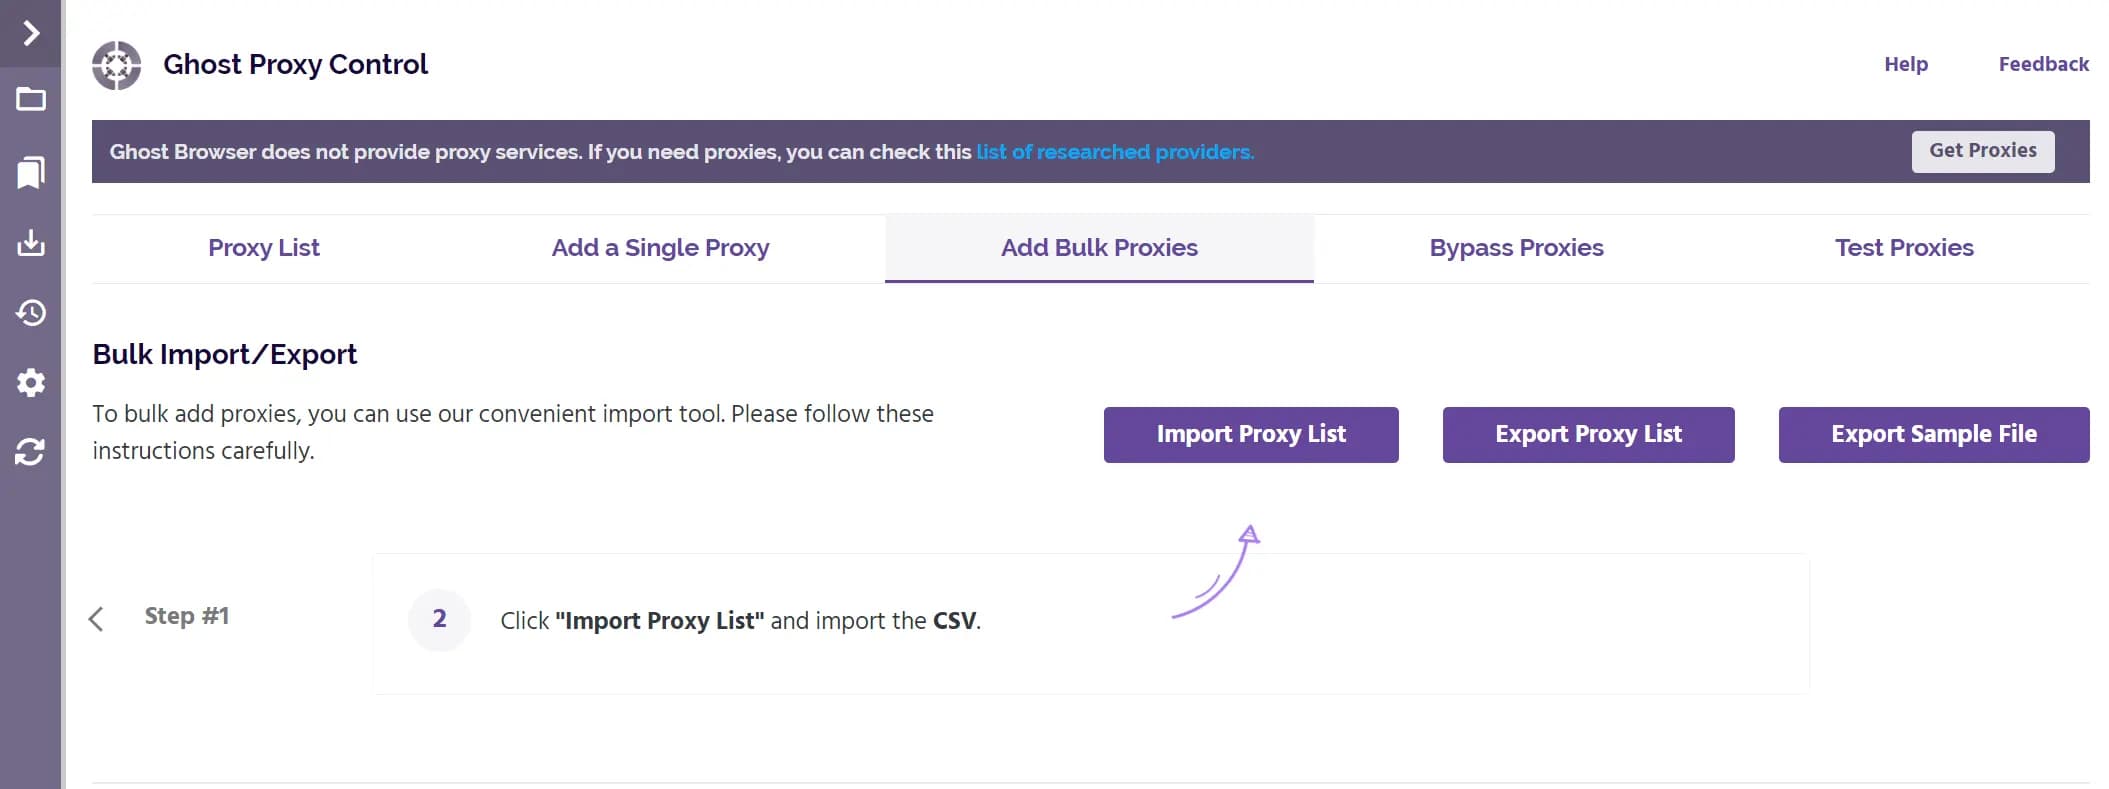The width and height of the screenshot is (2109, 789).
Task: Open bookmarks from the left sidebar
Action: 31,172
